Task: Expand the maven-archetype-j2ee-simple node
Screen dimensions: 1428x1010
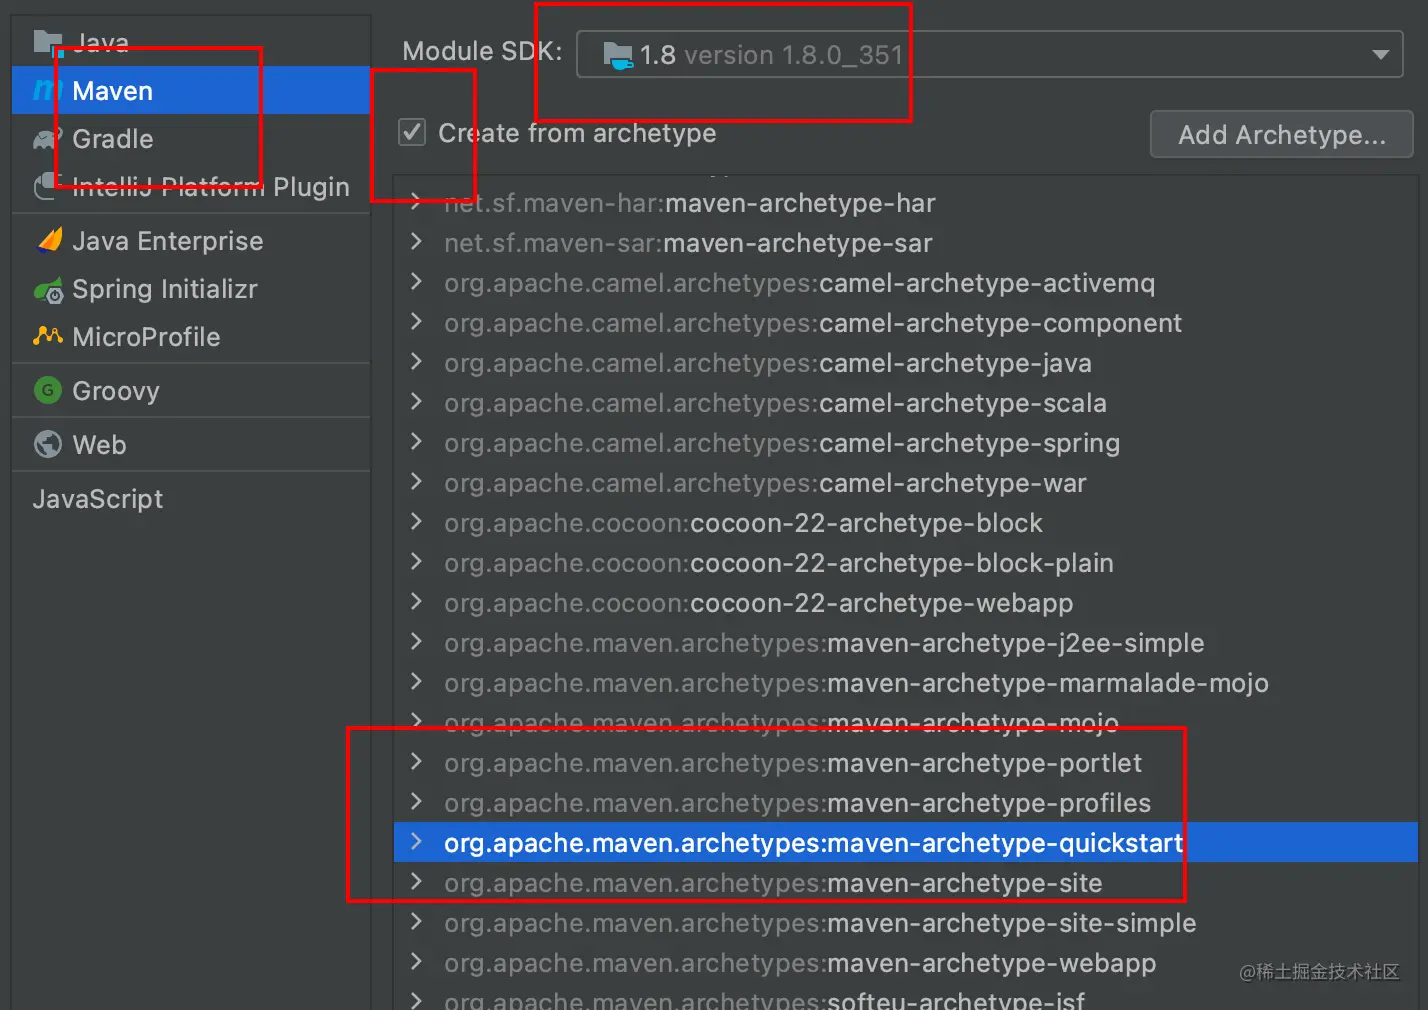Action: (416, 642)
